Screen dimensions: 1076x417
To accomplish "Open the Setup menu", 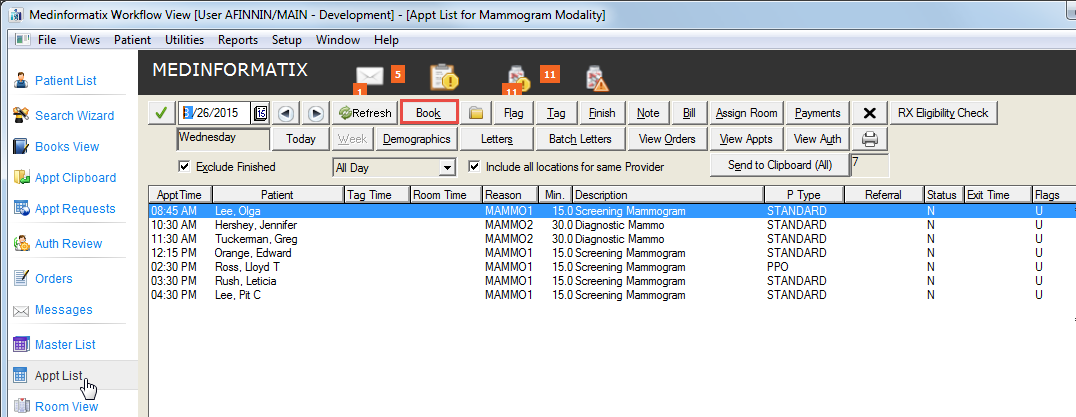I will (287, 40).
